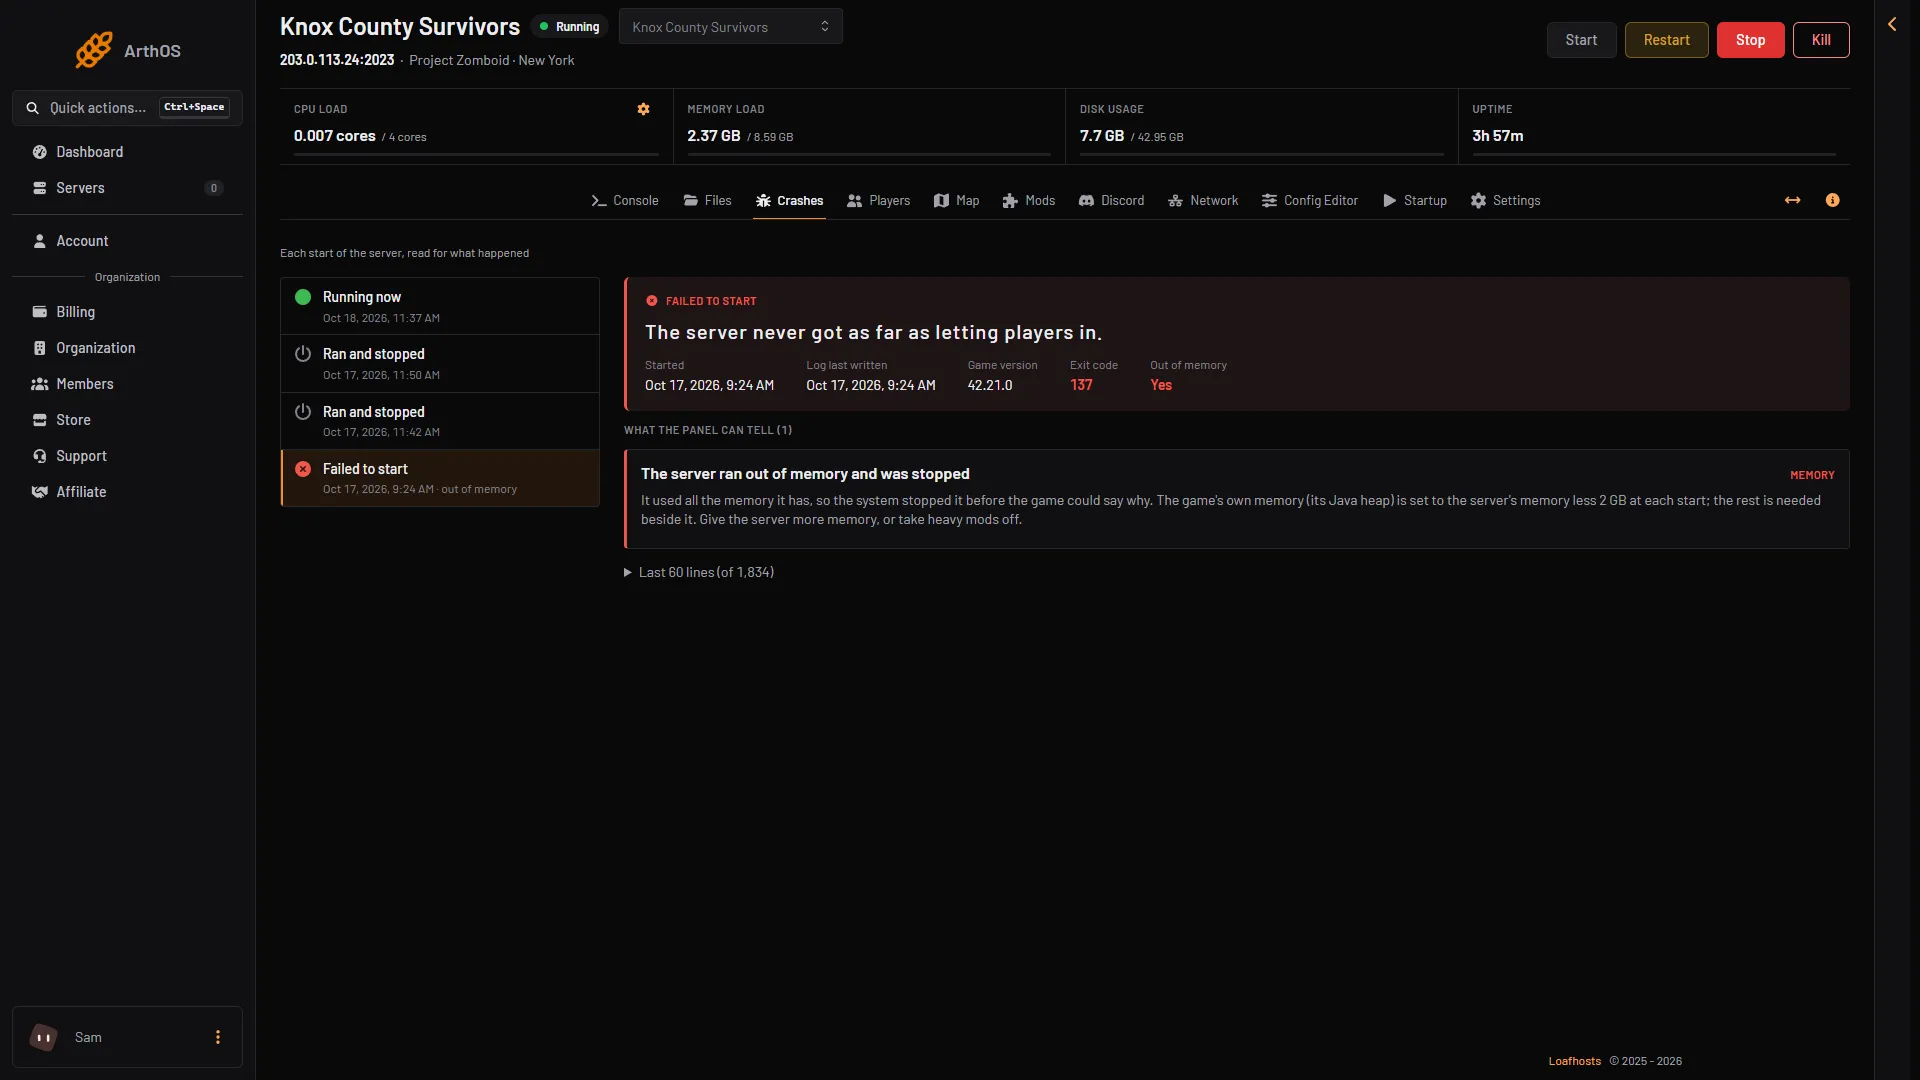Image resolution: width=1920 pixels, height=1080 pixels.
Task: Open the Players tab
Action: (x=879, y=201)
